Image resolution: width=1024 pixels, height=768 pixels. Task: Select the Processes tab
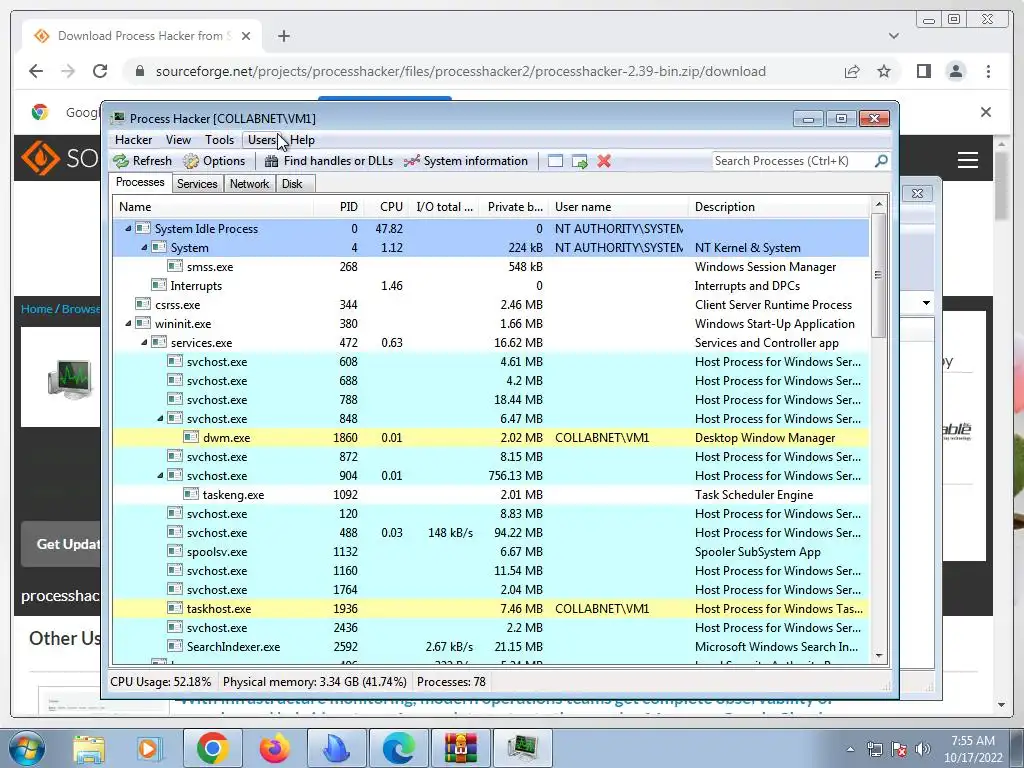pyautogui.click(x=140, y=182)
